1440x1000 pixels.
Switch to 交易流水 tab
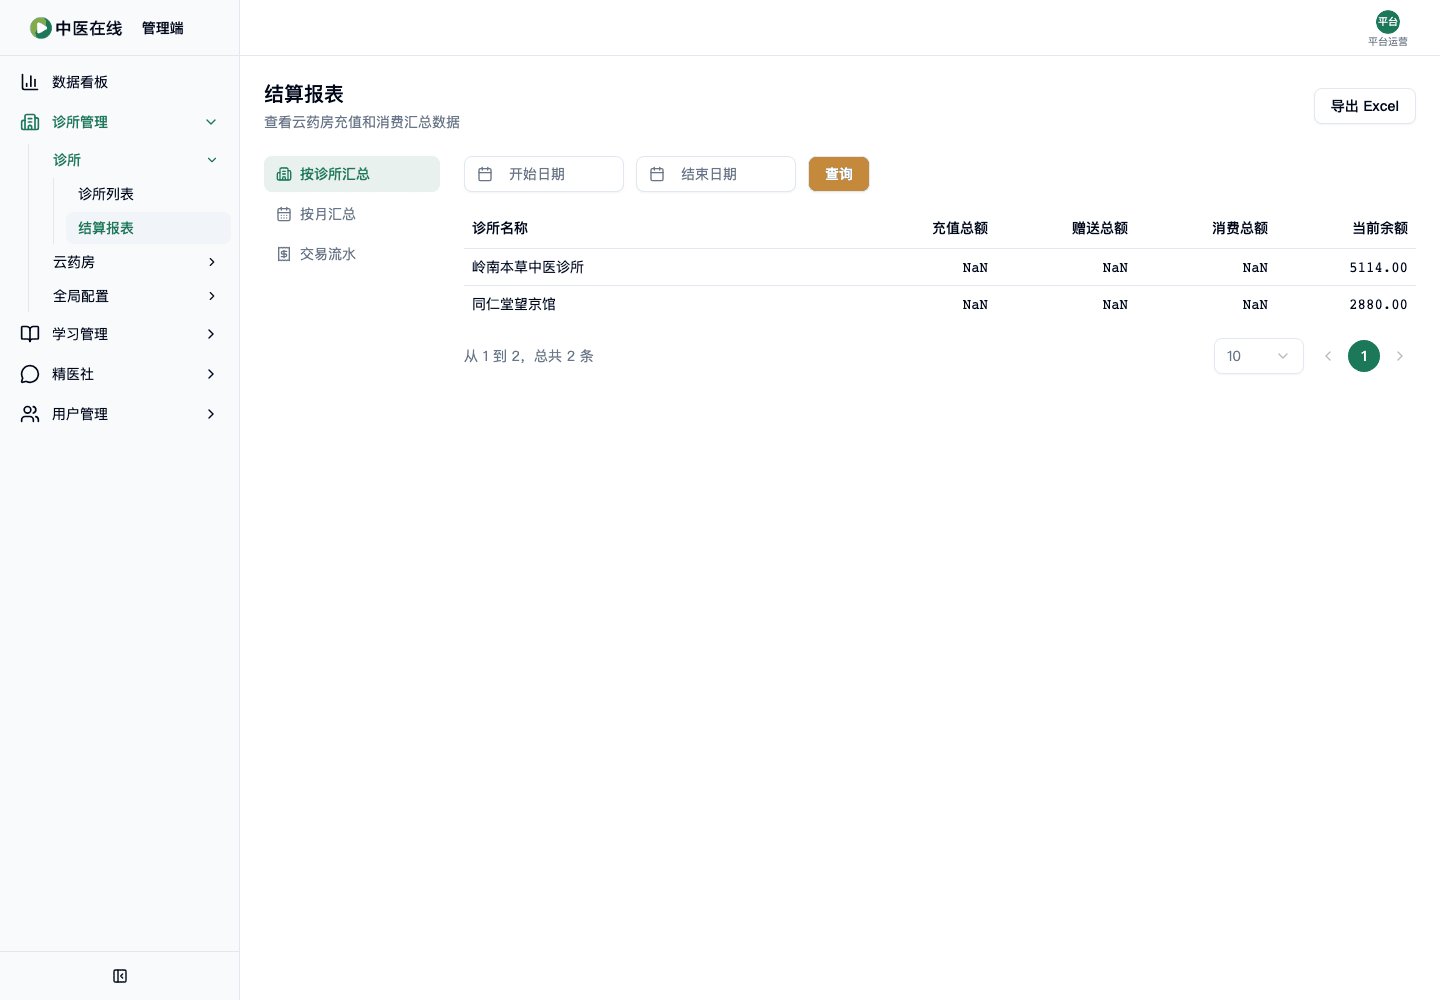(x=352, y=254)
